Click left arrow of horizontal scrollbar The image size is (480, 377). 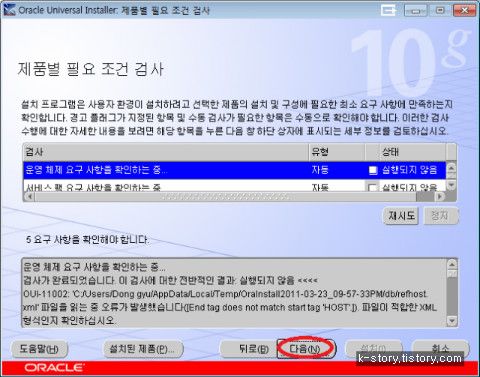[x=29, y=196]
